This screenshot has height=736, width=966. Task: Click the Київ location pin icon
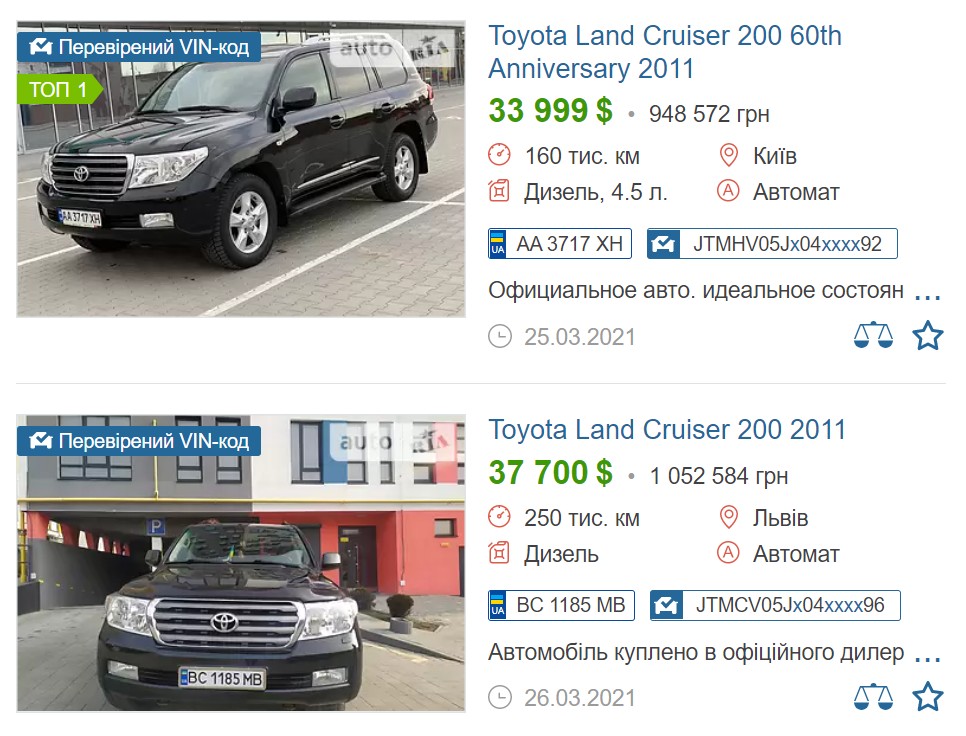(x=729, y=155)
